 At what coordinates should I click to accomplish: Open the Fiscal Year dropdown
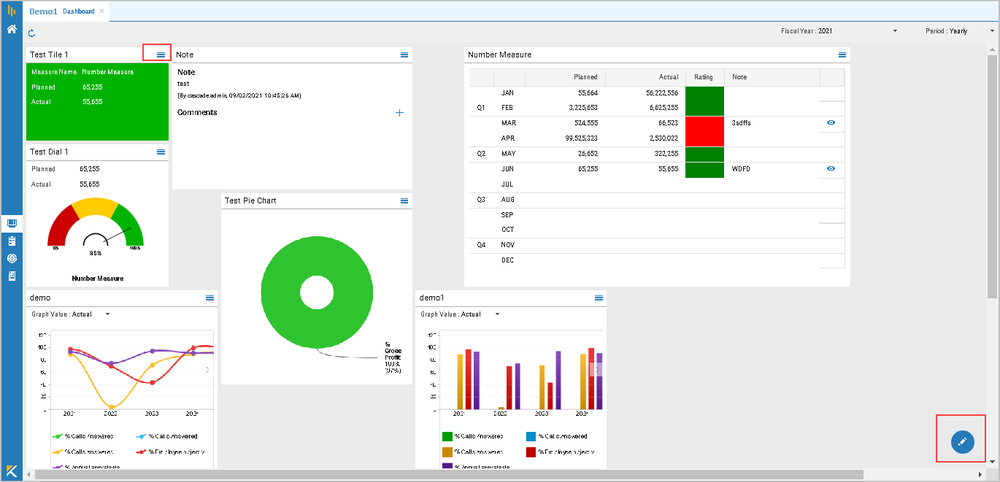coord(895,31)
